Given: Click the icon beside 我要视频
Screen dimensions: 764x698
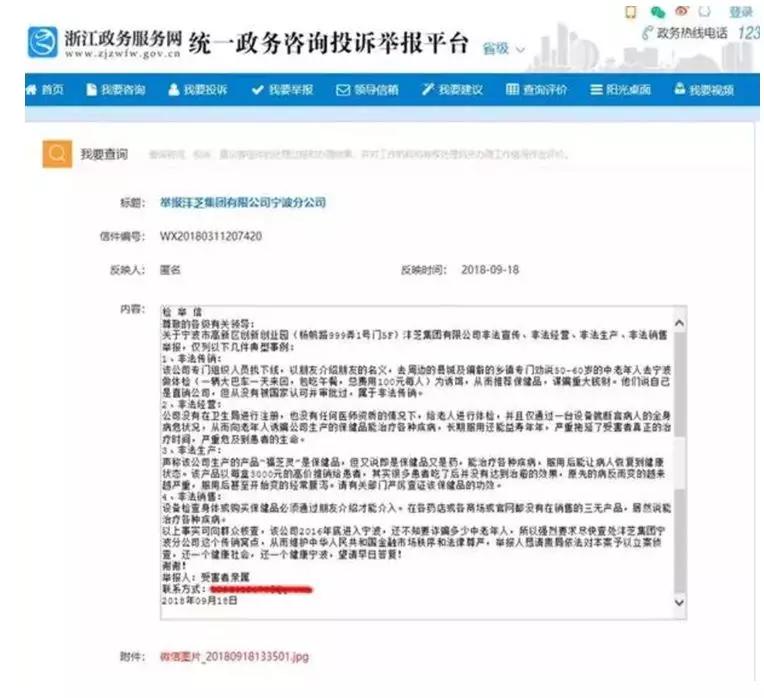Looking at the screenshot, I should pos(679,89).
